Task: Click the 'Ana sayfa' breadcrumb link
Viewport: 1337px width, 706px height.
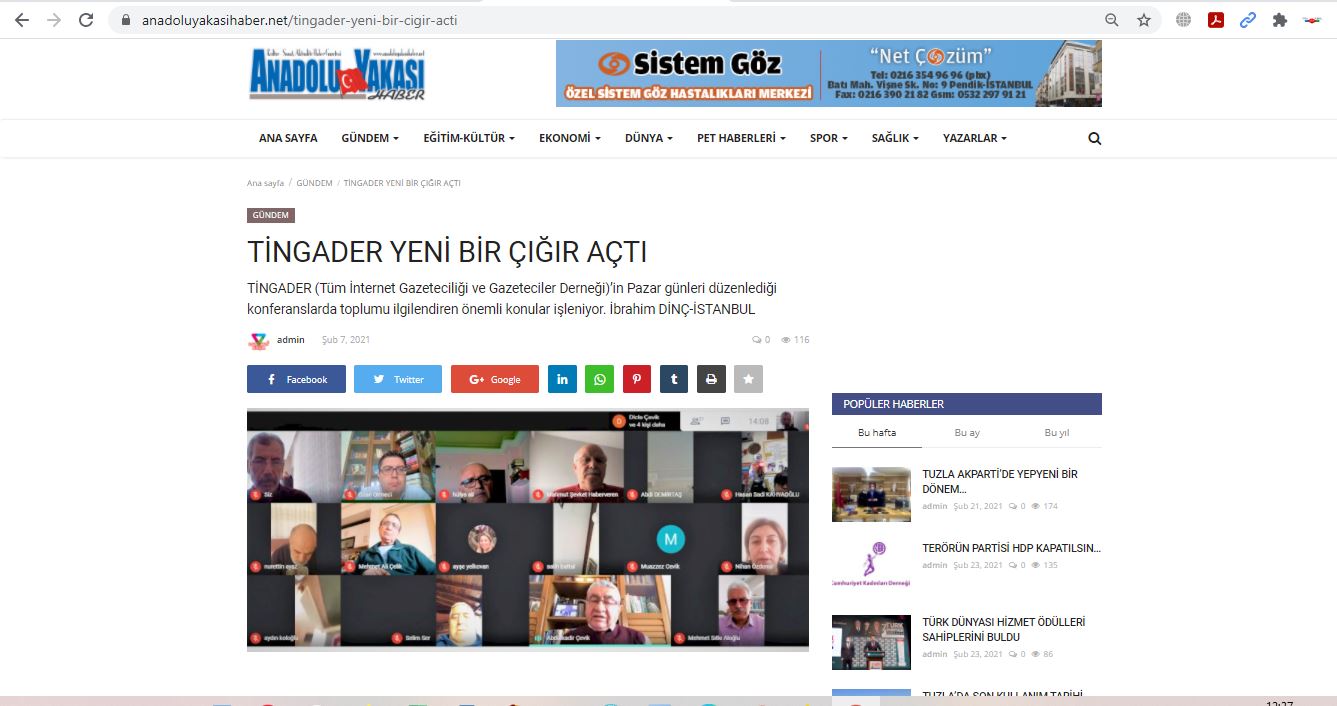Action: coord(265,184)
